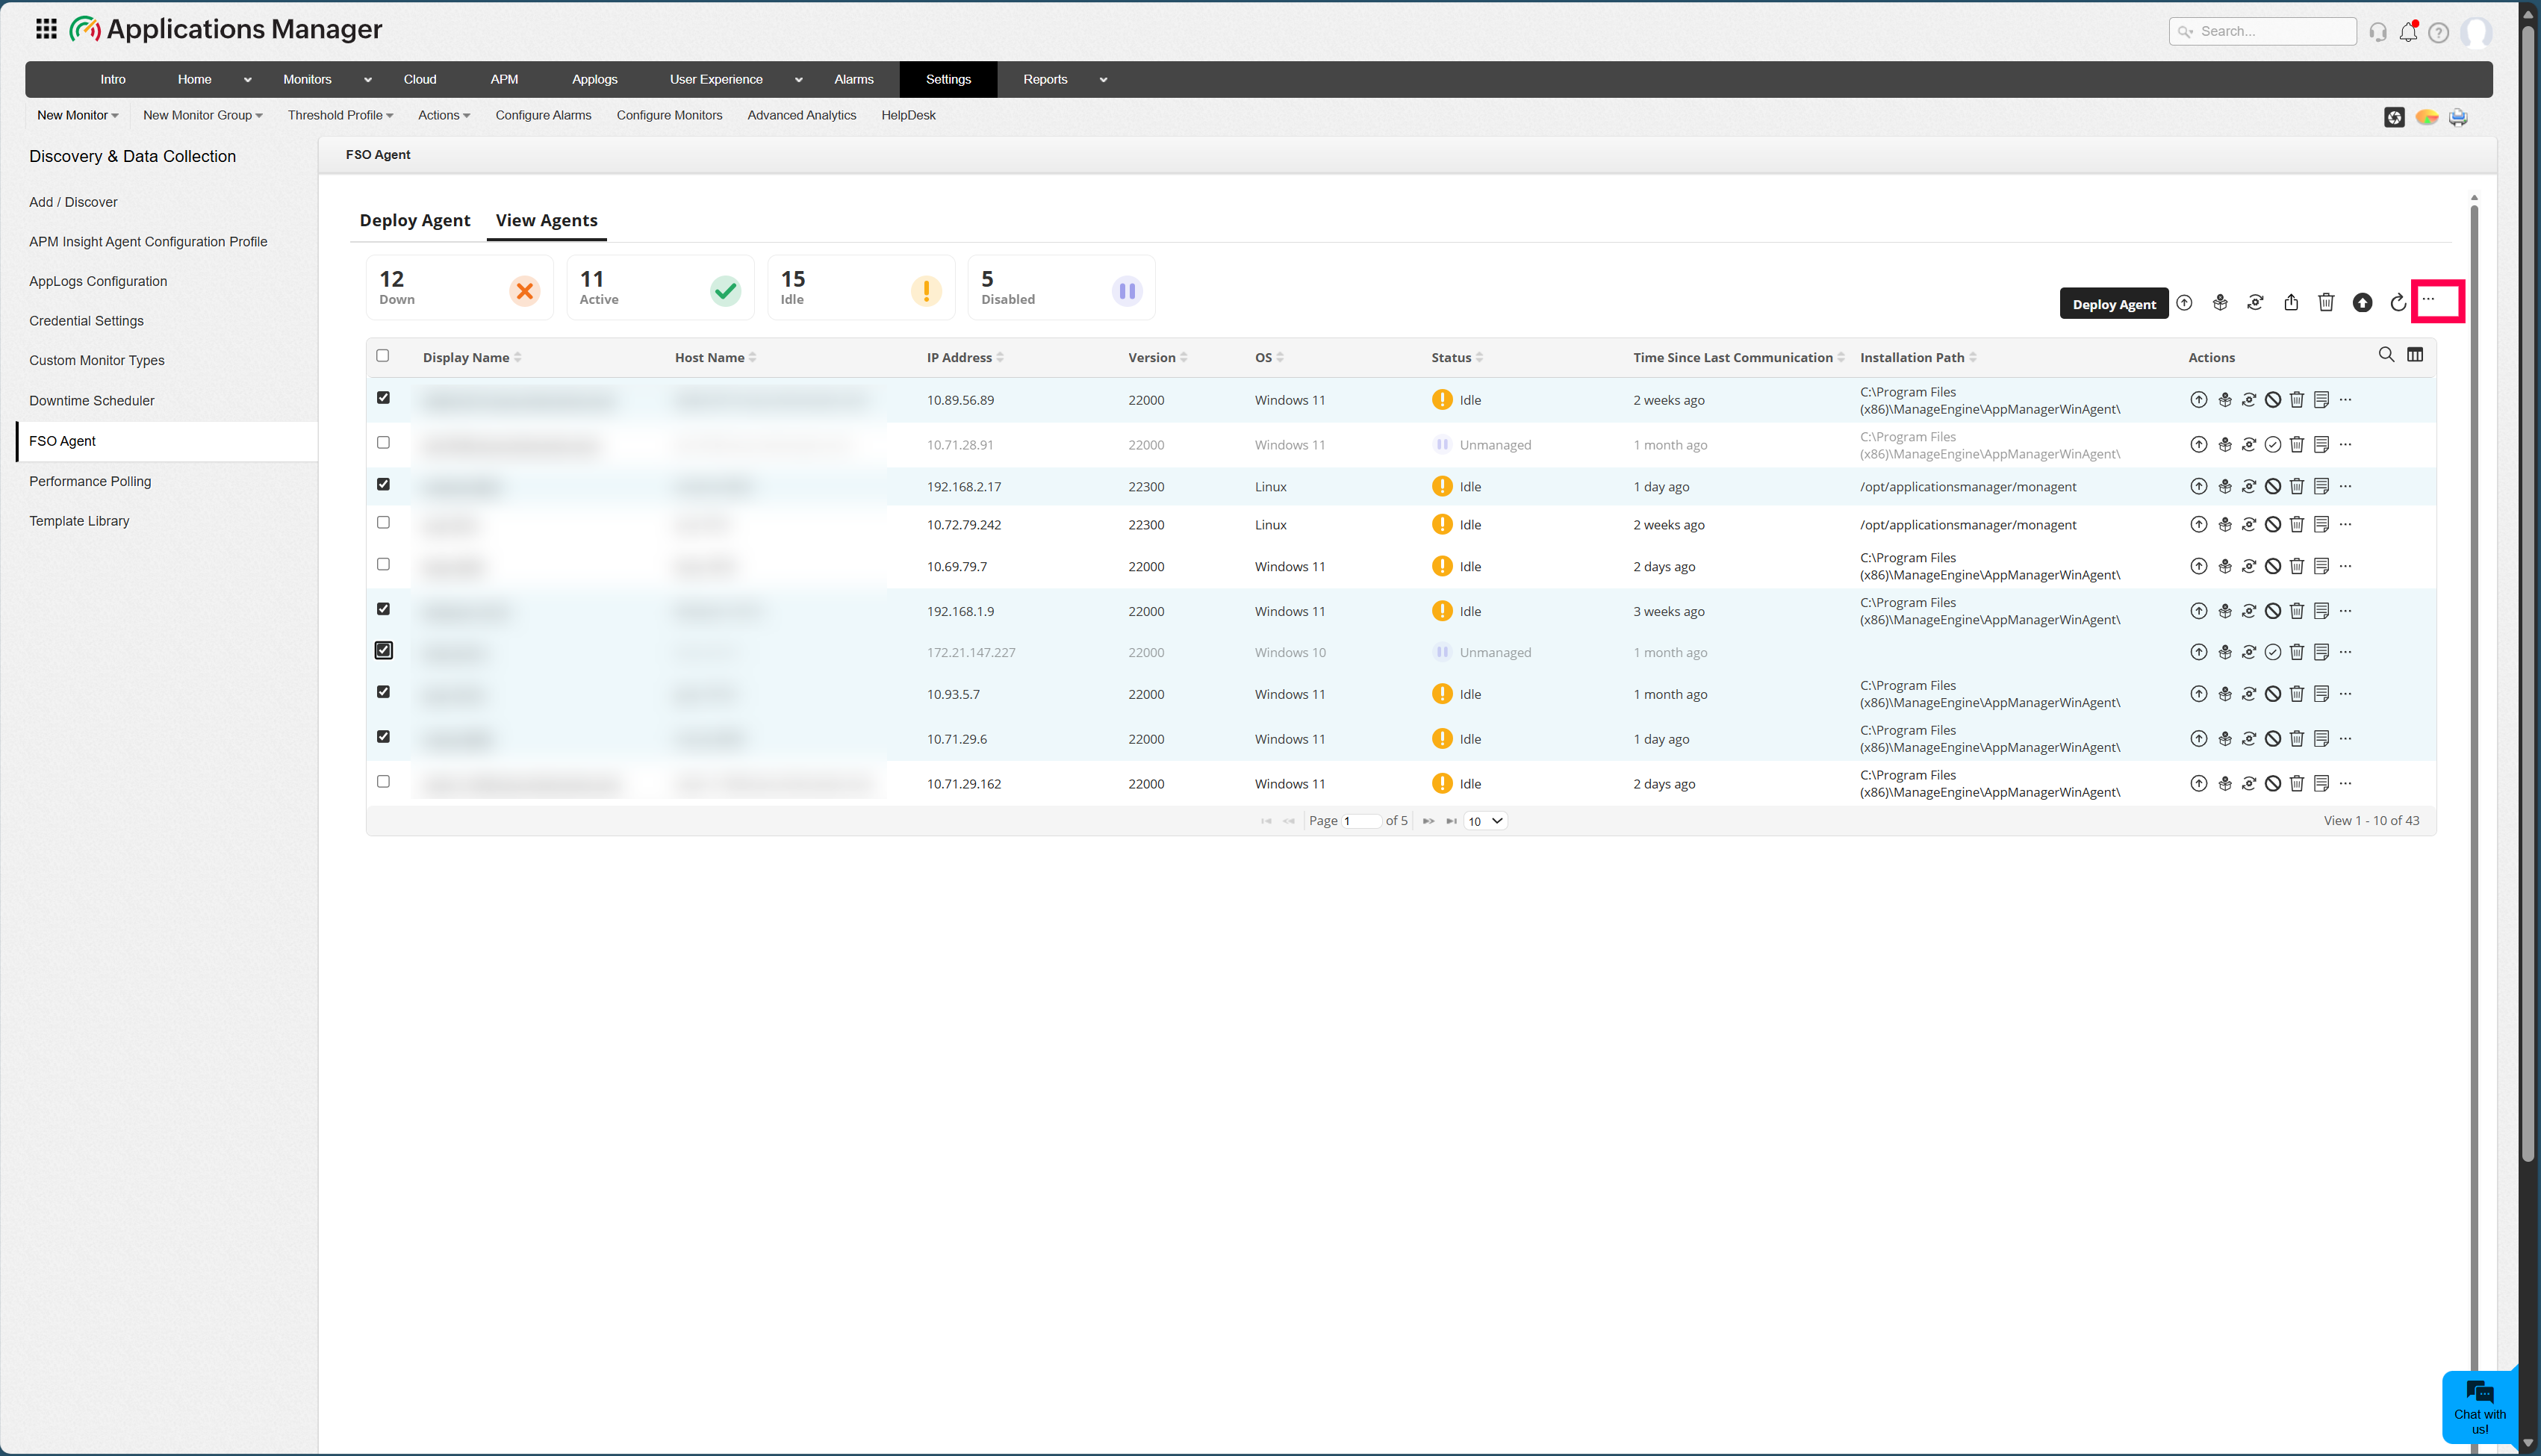Image resolution: width=2541 pixels, height=1456 pixels.
Task: Click the app launcher grid icon
Action: (x=46, y=29)
